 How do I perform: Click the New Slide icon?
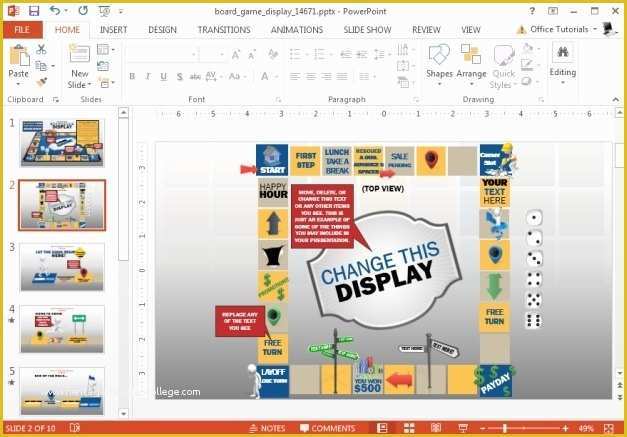coord(79,54)
